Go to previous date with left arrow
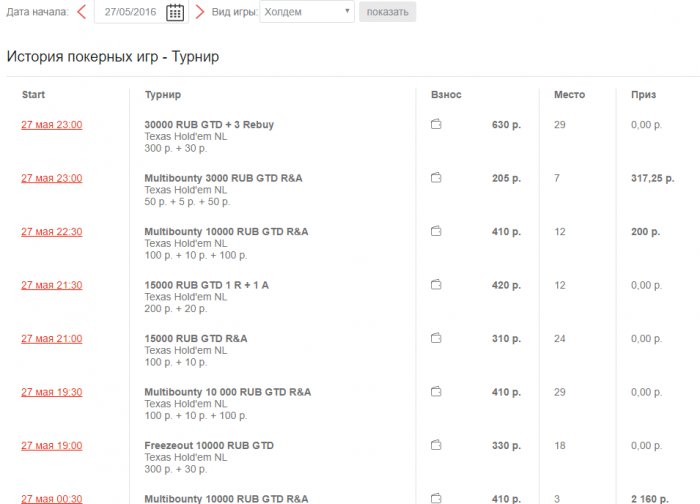Screen dimensions: 700x504 point(82,12)
